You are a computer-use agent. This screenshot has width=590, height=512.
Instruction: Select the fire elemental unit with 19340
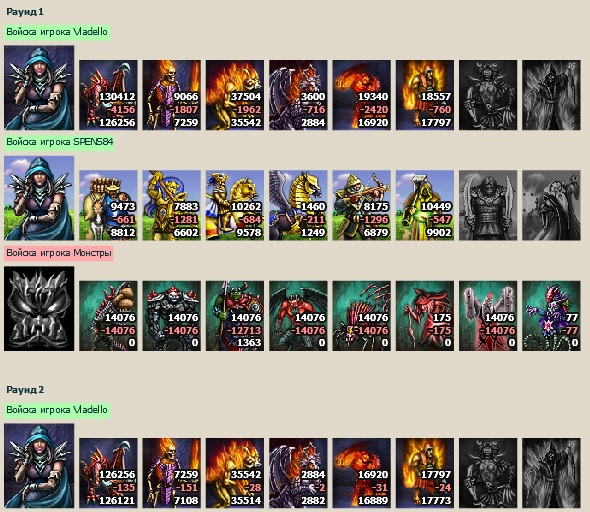pos(362,95)
